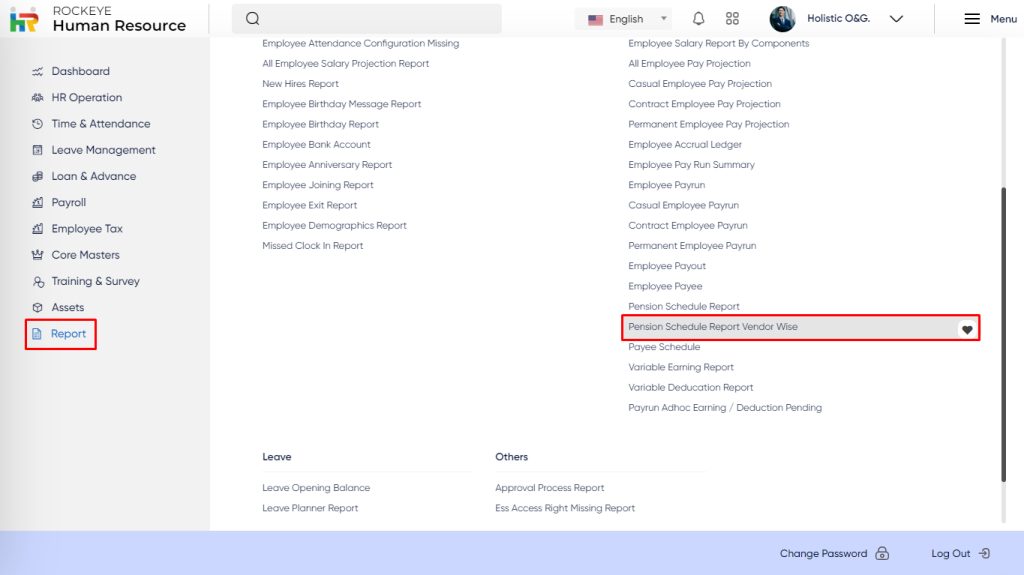
Task: Open Approval Process Report
Action: [549, 488]
